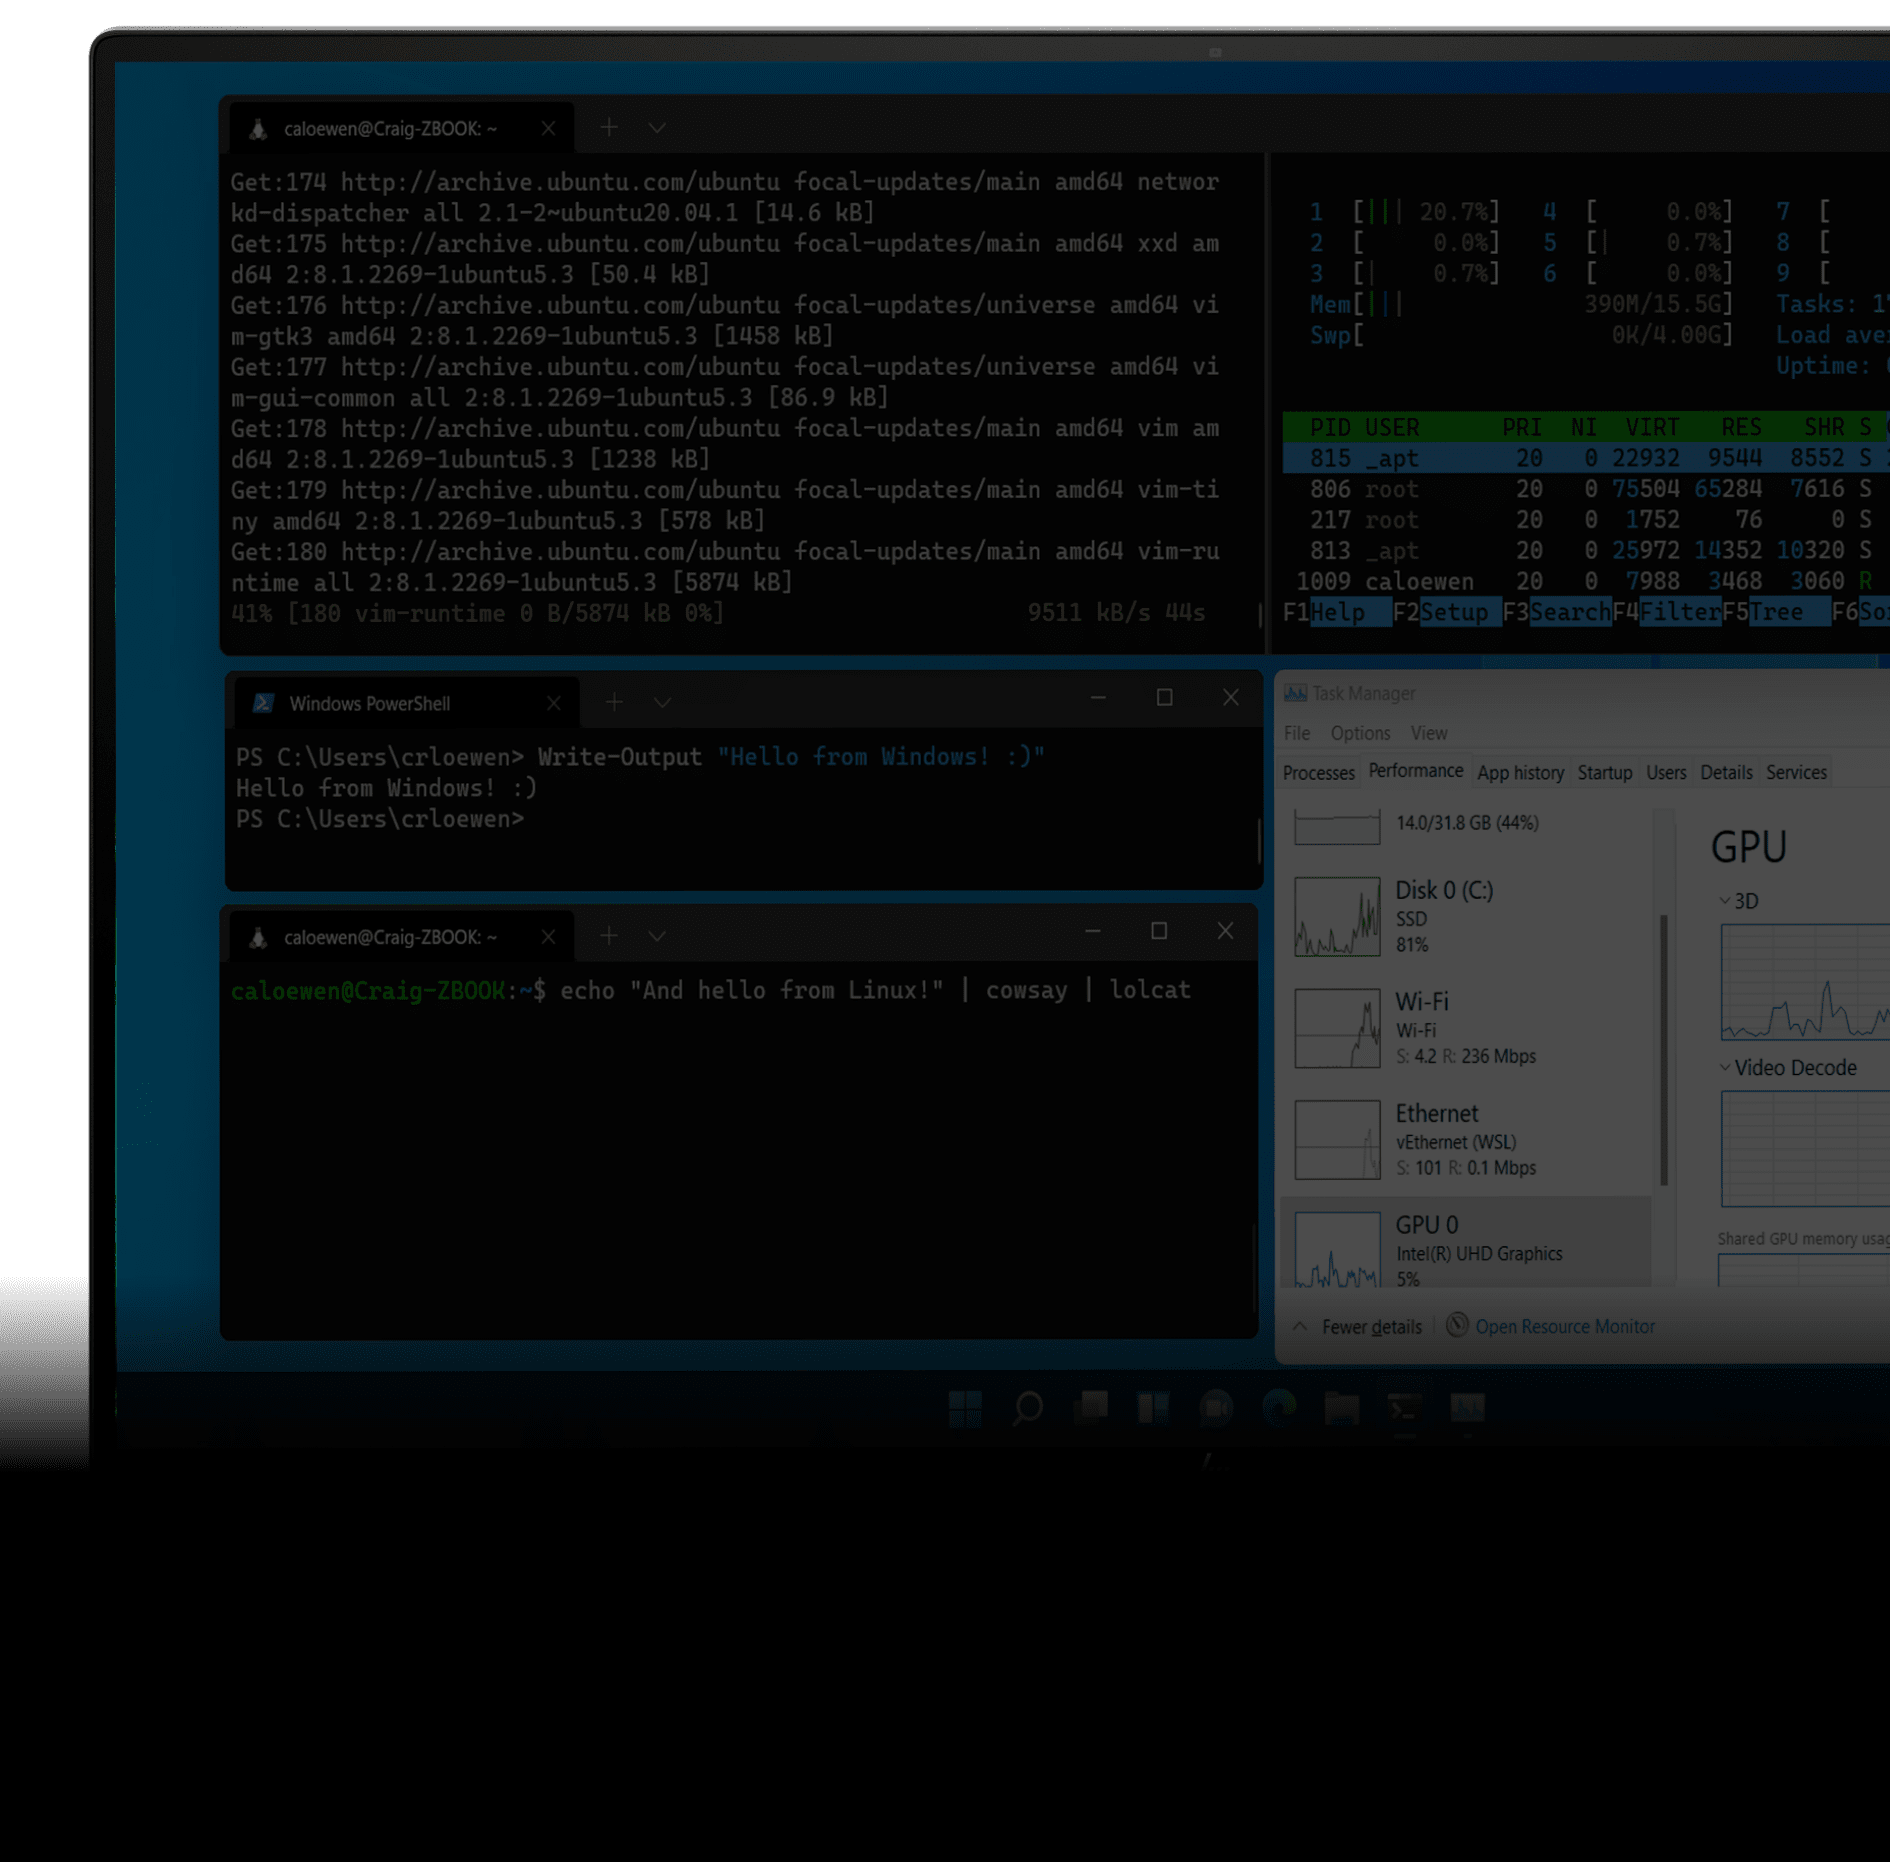This screenshot has height=1862, width=1890.
Task: Open Windows Terminal taskbar icon
Action: pyautogui.click(x=1405, y=1408)
